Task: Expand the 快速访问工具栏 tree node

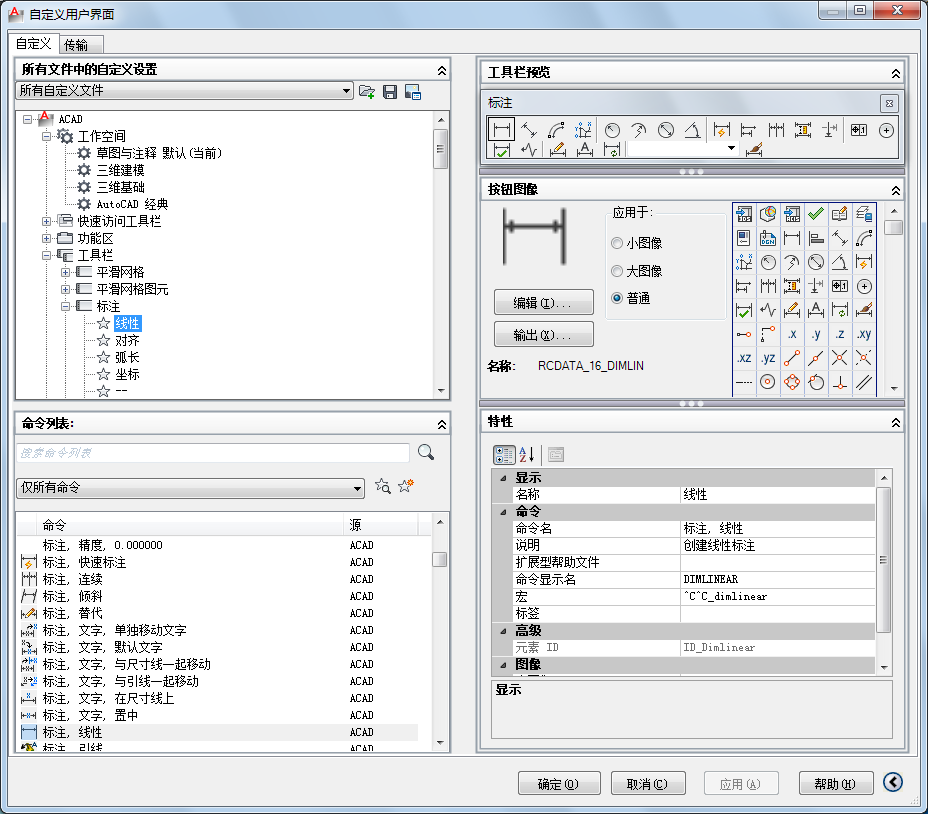Action: (46, 221)
